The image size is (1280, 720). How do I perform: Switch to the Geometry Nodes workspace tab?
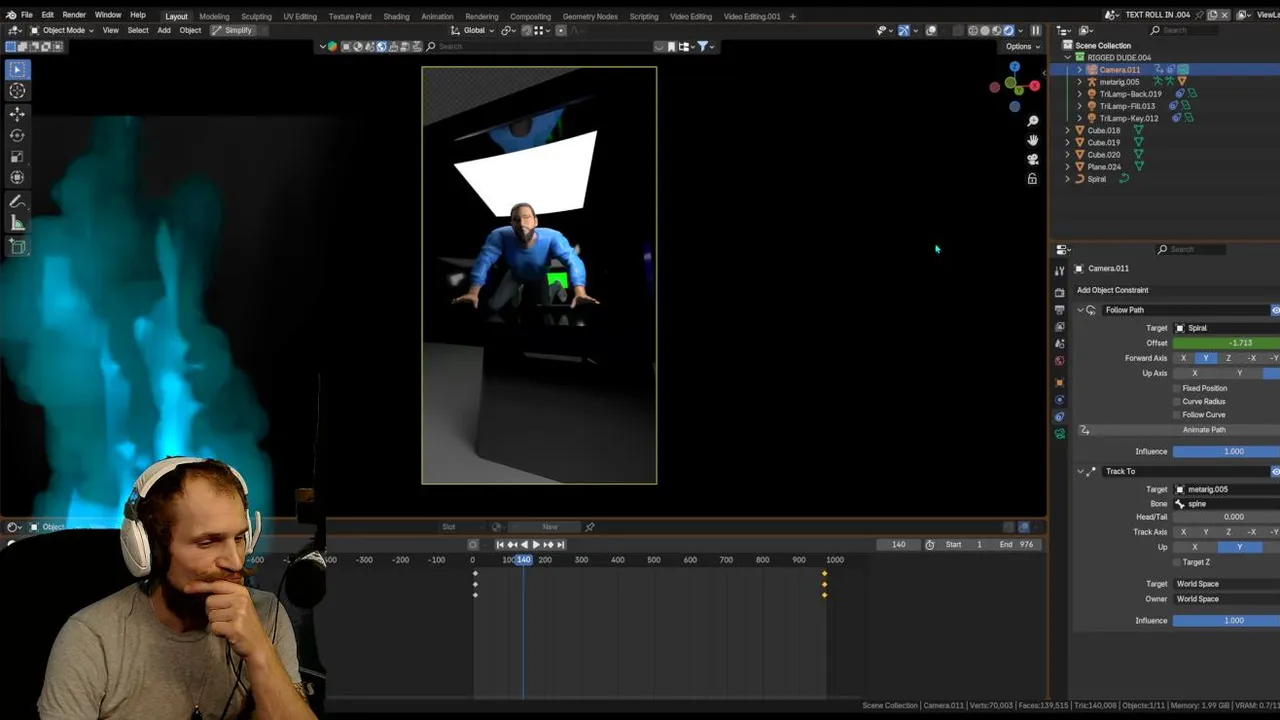coord(590,16)
